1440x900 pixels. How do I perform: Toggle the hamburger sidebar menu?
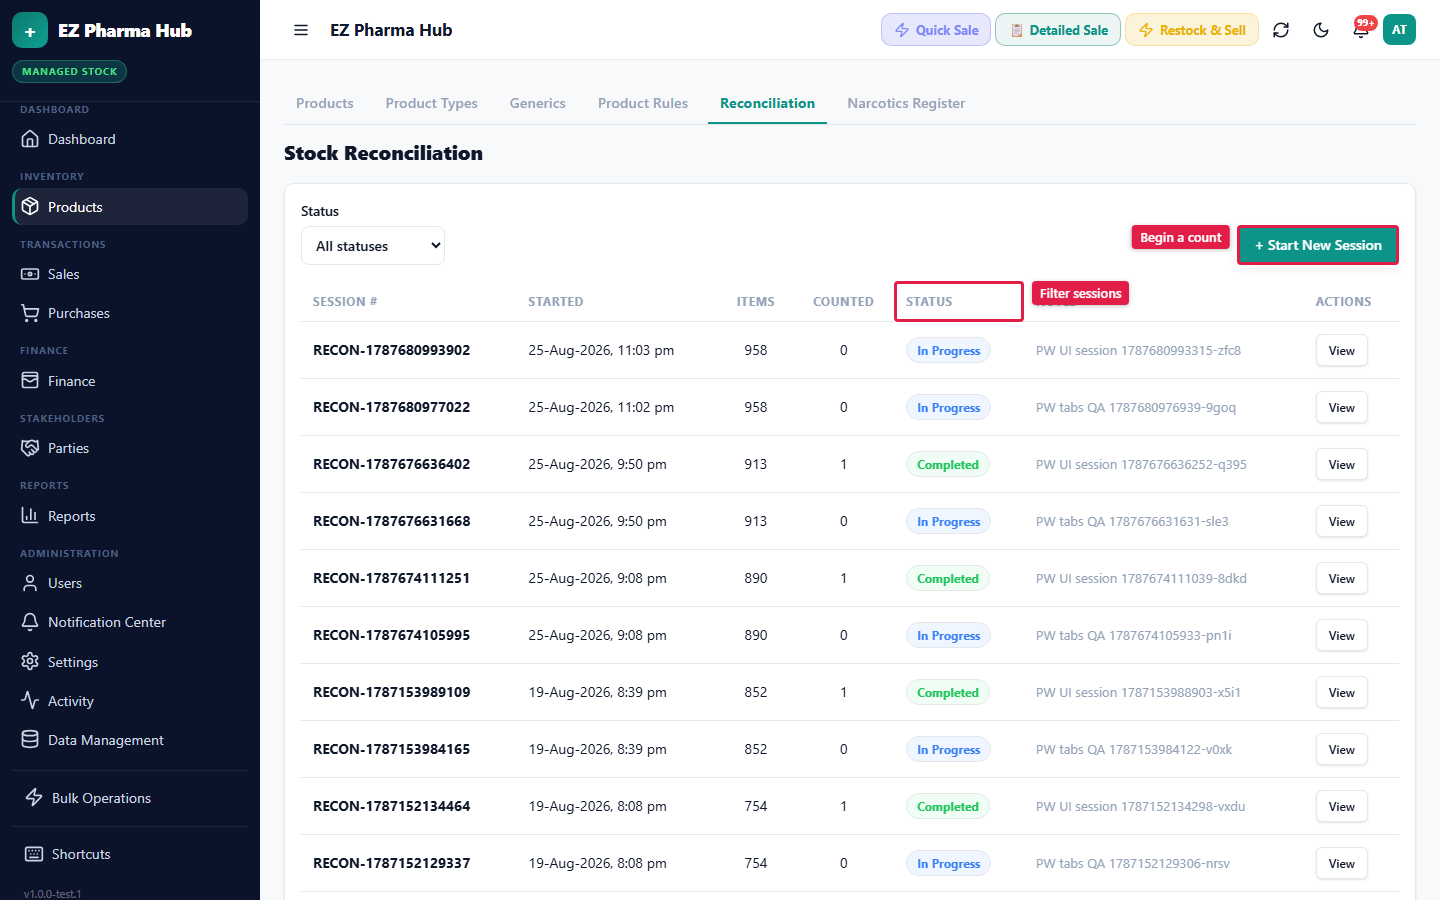click(x=301, y=30)
